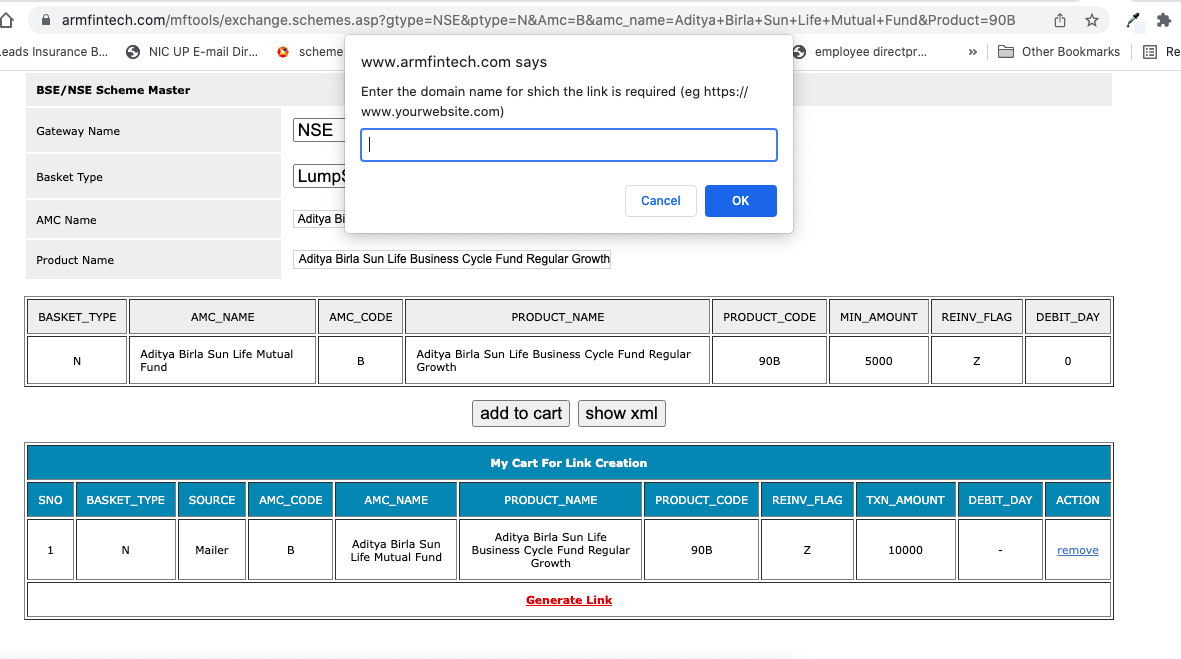Image resolution: width=1181 pixels, height=659 pixels.
Task: Select the PRODUCT_CODE 90B cell in scheme table
Action: (x=769, y=361)
